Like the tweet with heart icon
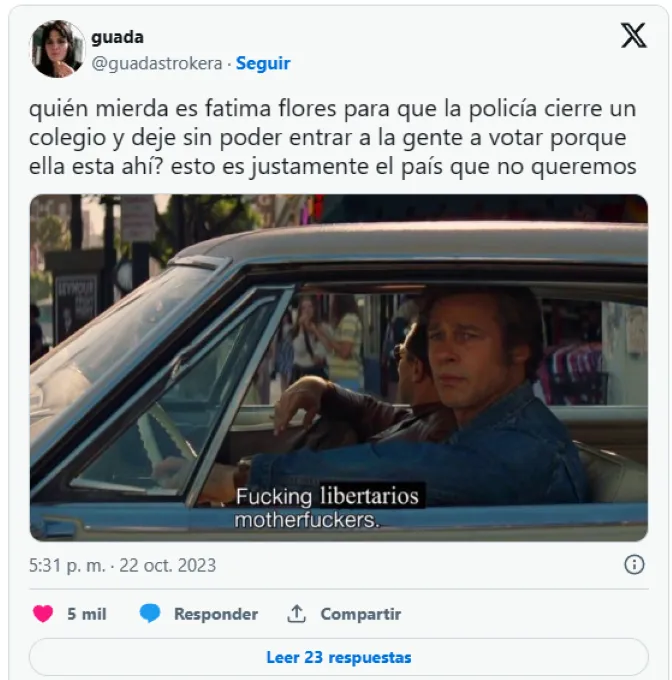 click(x=42, y=614)
